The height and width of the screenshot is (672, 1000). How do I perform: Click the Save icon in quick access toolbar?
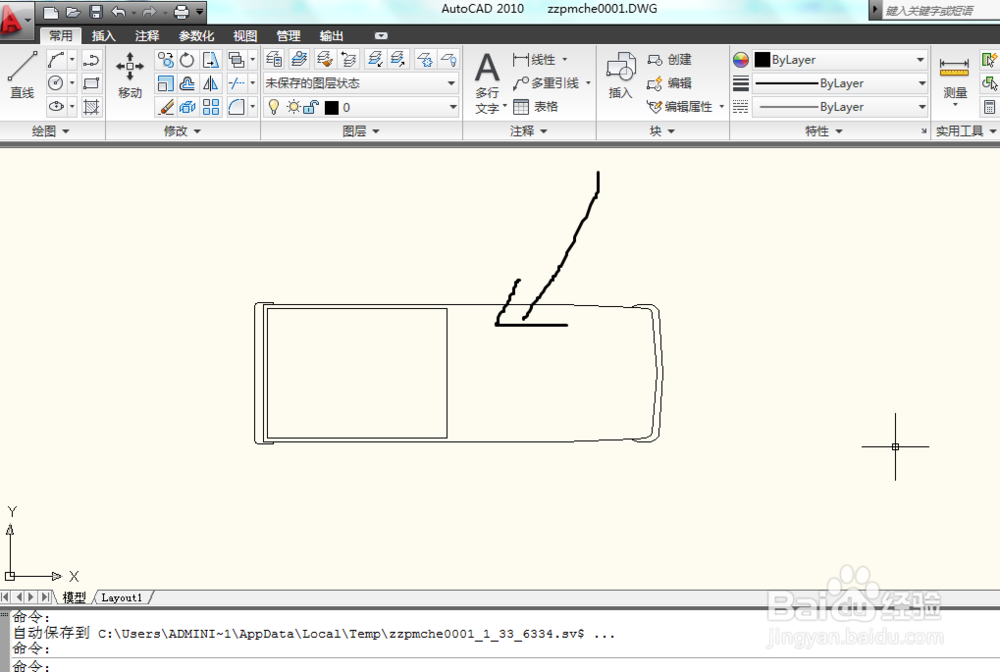[x=96, y=11]
